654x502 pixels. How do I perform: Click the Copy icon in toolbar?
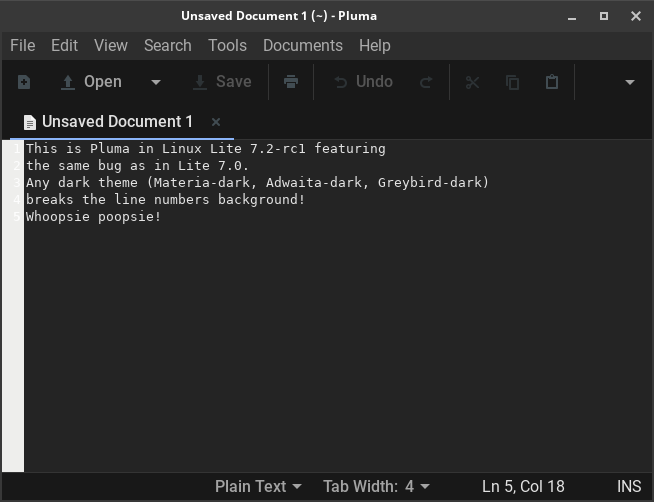pyautogui.click(x=512, y=82)
